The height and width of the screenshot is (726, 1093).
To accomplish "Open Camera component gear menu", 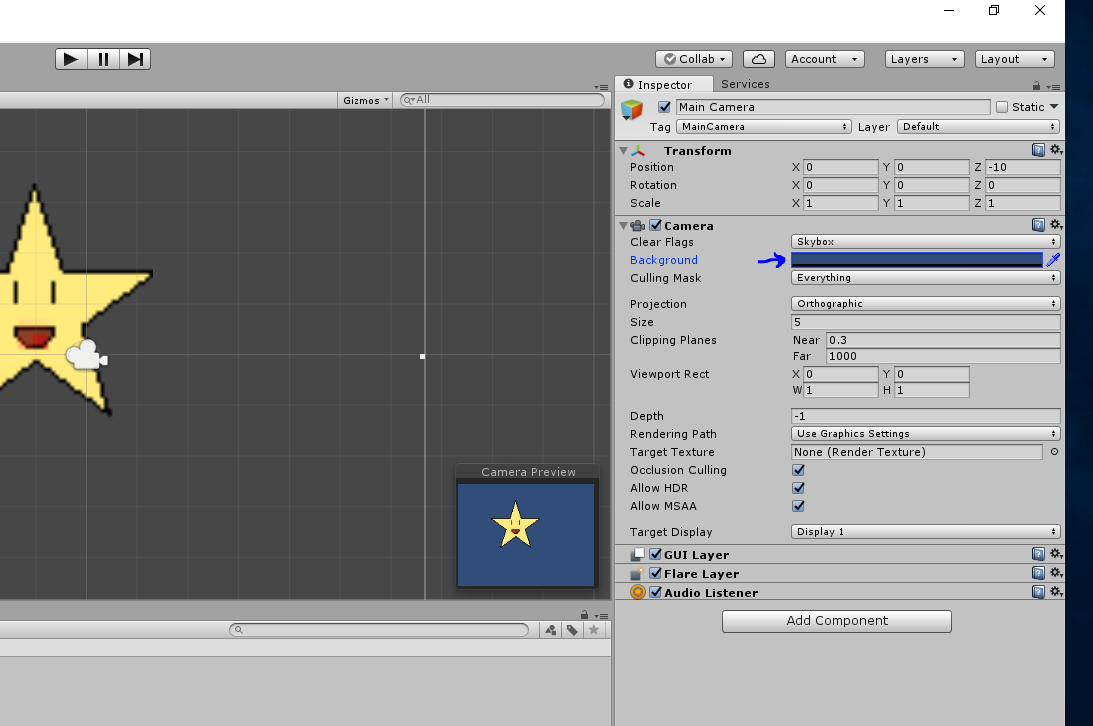I will tap(1056, 224).
